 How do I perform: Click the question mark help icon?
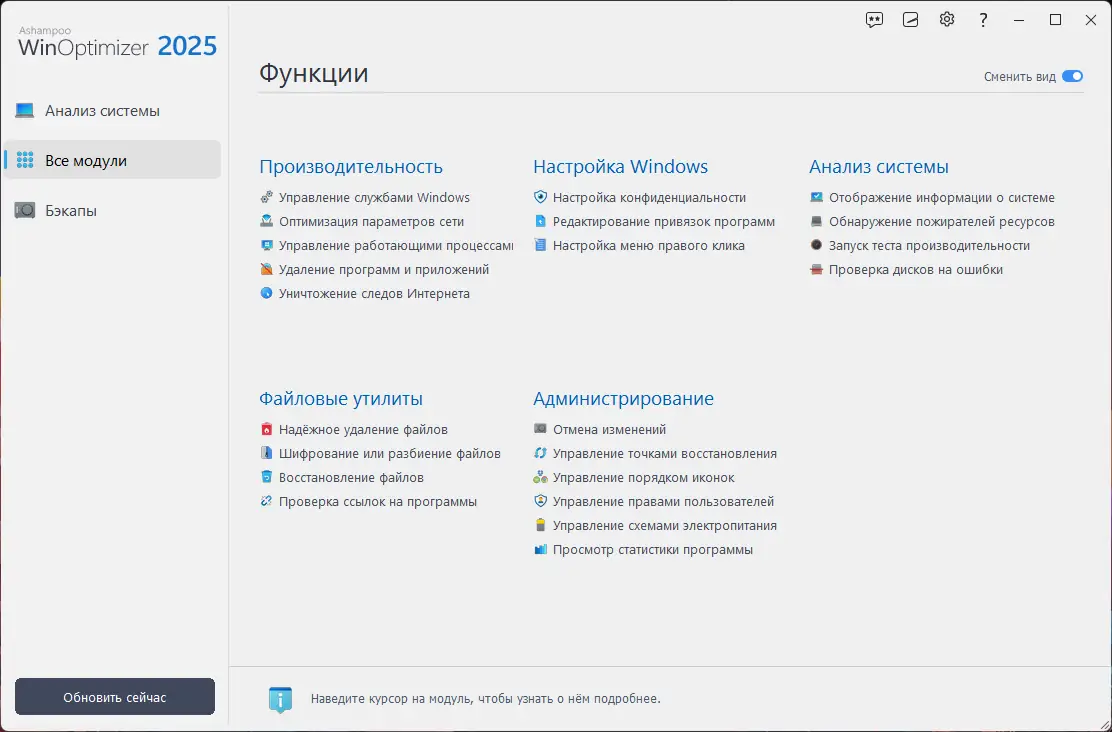pyautogui.click(x=982, y=19)
